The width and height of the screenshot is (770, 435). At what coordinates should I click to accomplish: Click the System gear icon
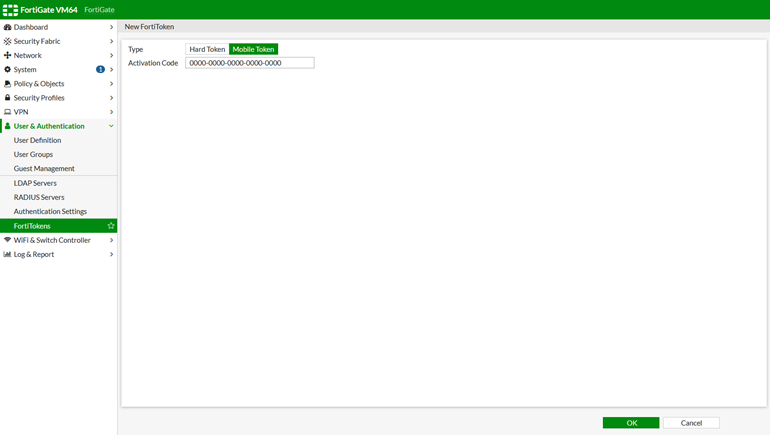pyautogui.click(x=7, y=70)
